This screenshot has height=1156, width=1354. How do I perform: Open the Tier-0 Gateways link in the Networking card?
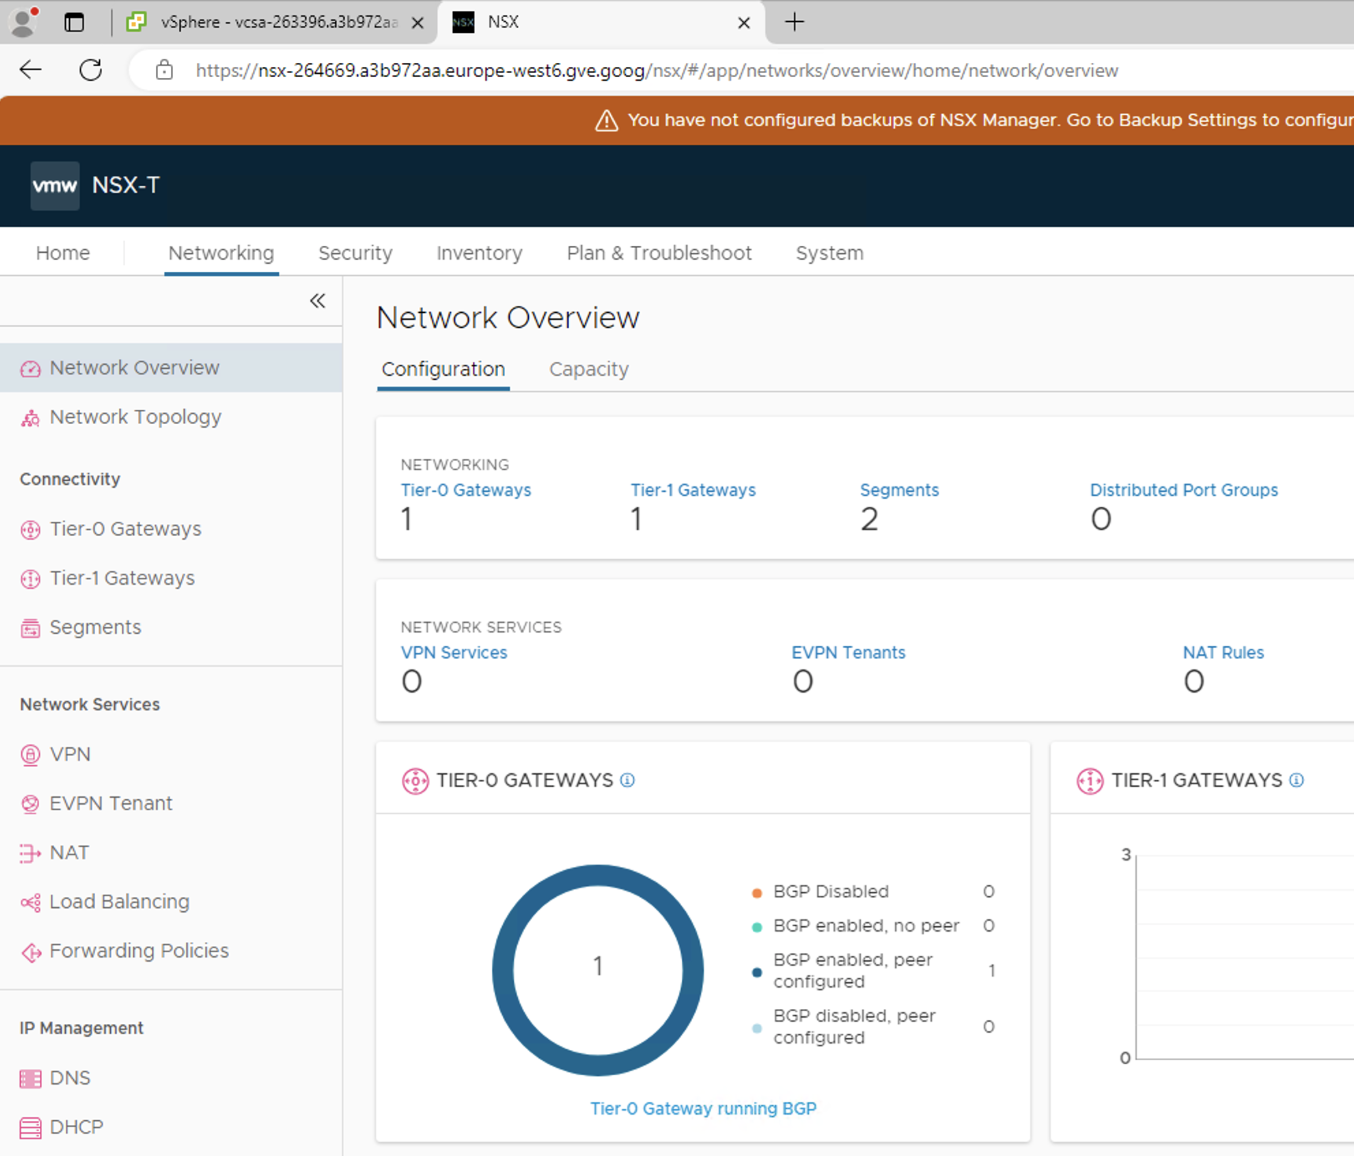click(466, 490)
